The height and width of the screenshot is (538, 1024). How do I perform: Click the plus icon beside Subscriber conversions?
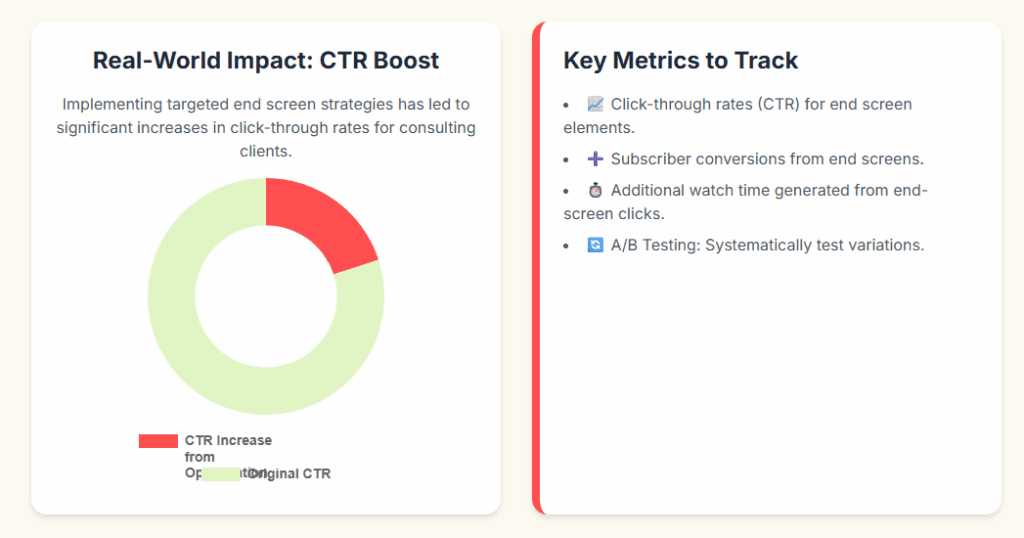coord(595,159)
